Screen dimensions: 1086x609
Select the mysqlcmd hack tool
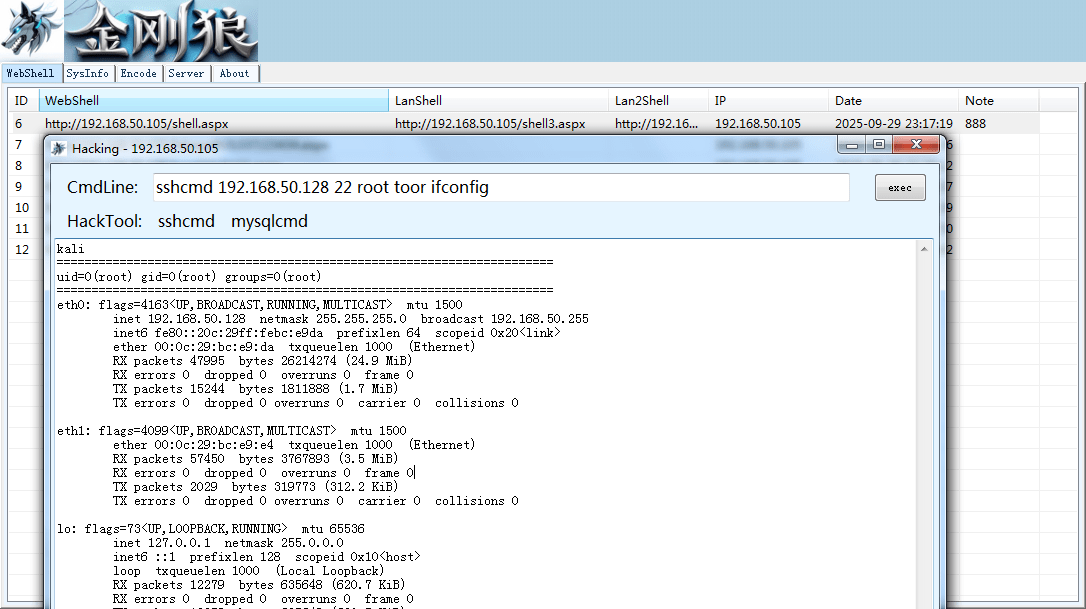pos(269,221)
